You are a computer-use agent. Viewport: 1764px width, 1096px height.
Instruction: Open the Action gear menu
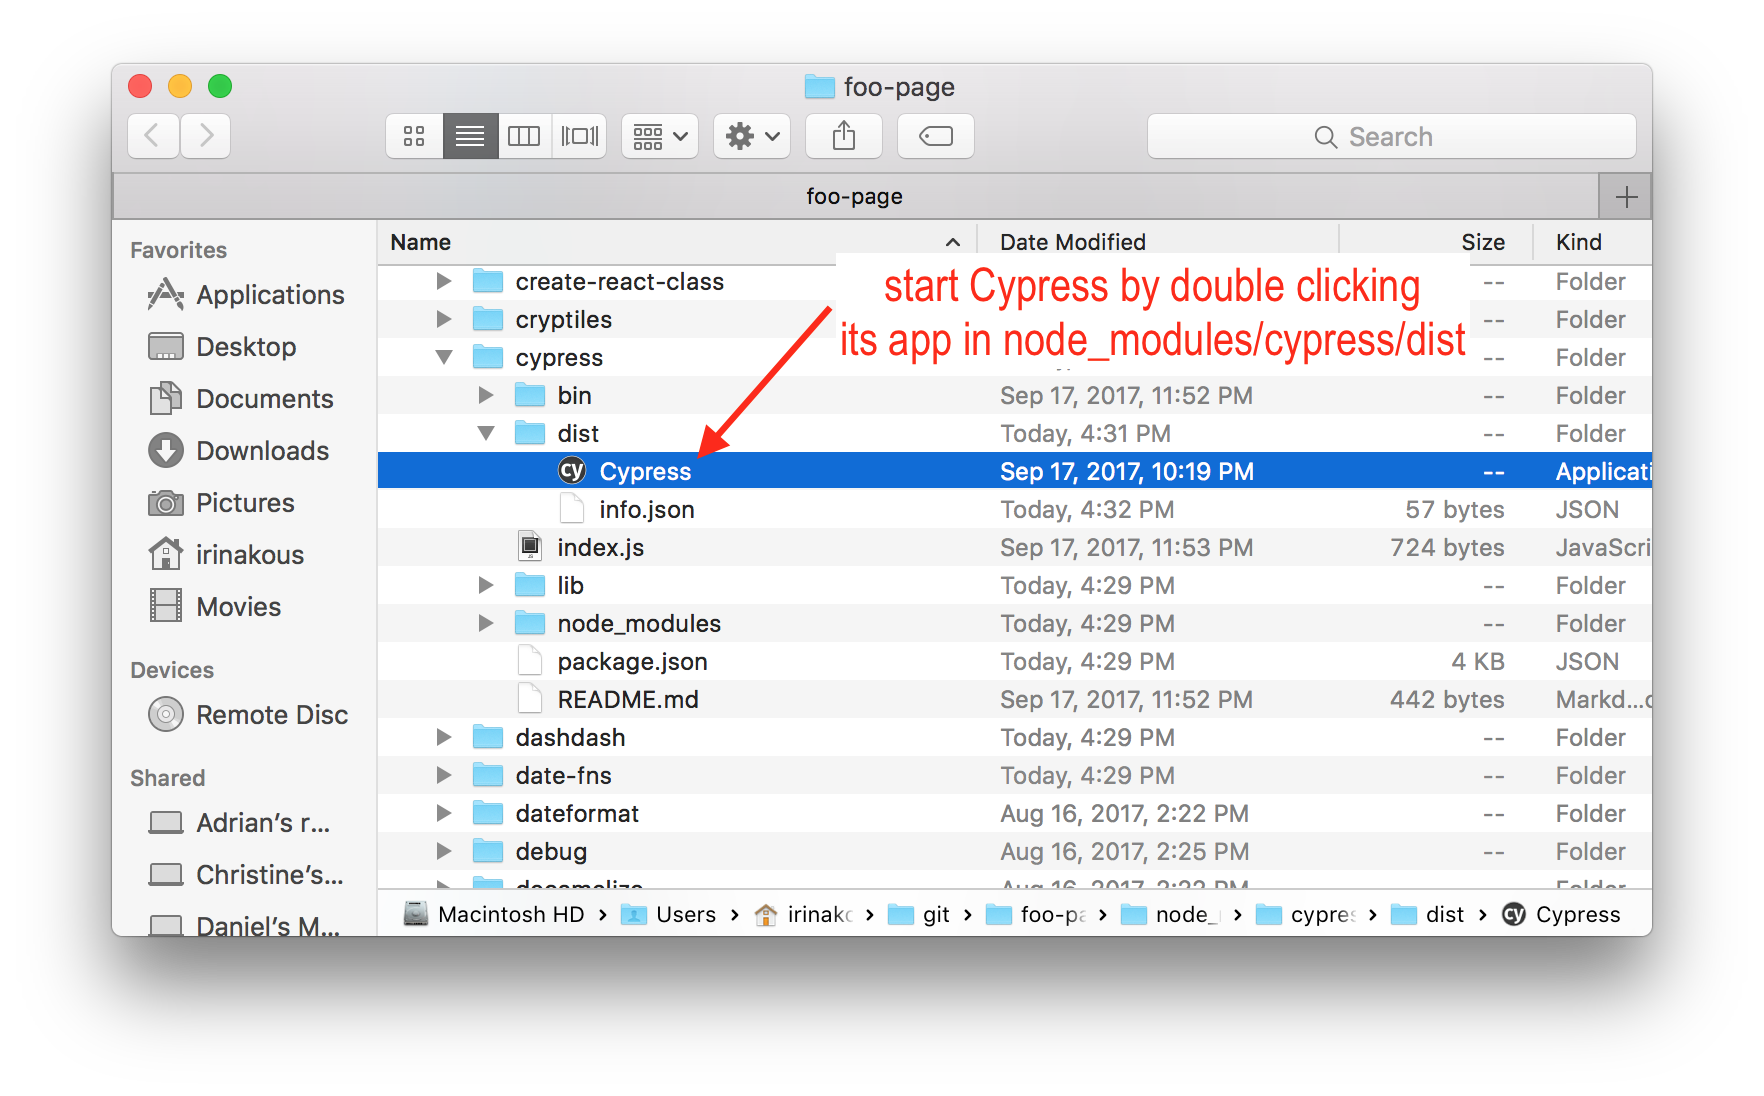pos(751,136)
